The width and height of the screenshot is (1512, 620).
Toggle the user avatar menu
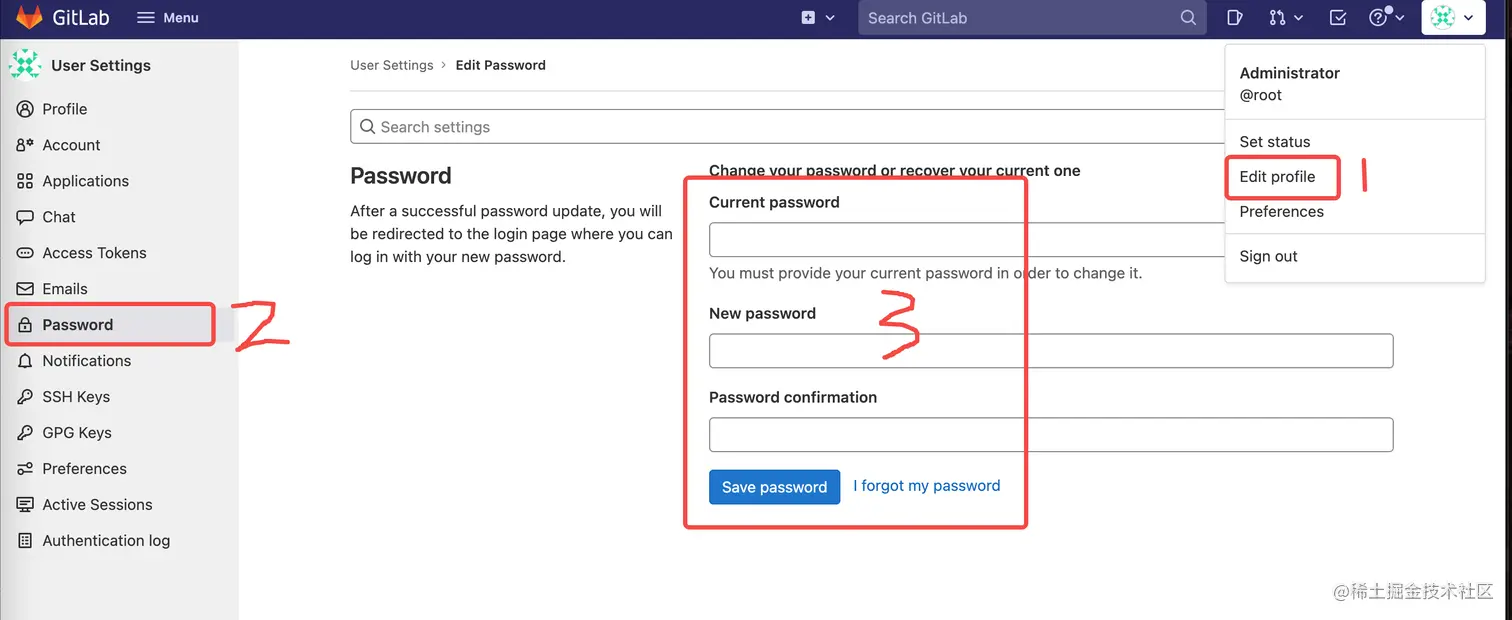(1452, 18)
